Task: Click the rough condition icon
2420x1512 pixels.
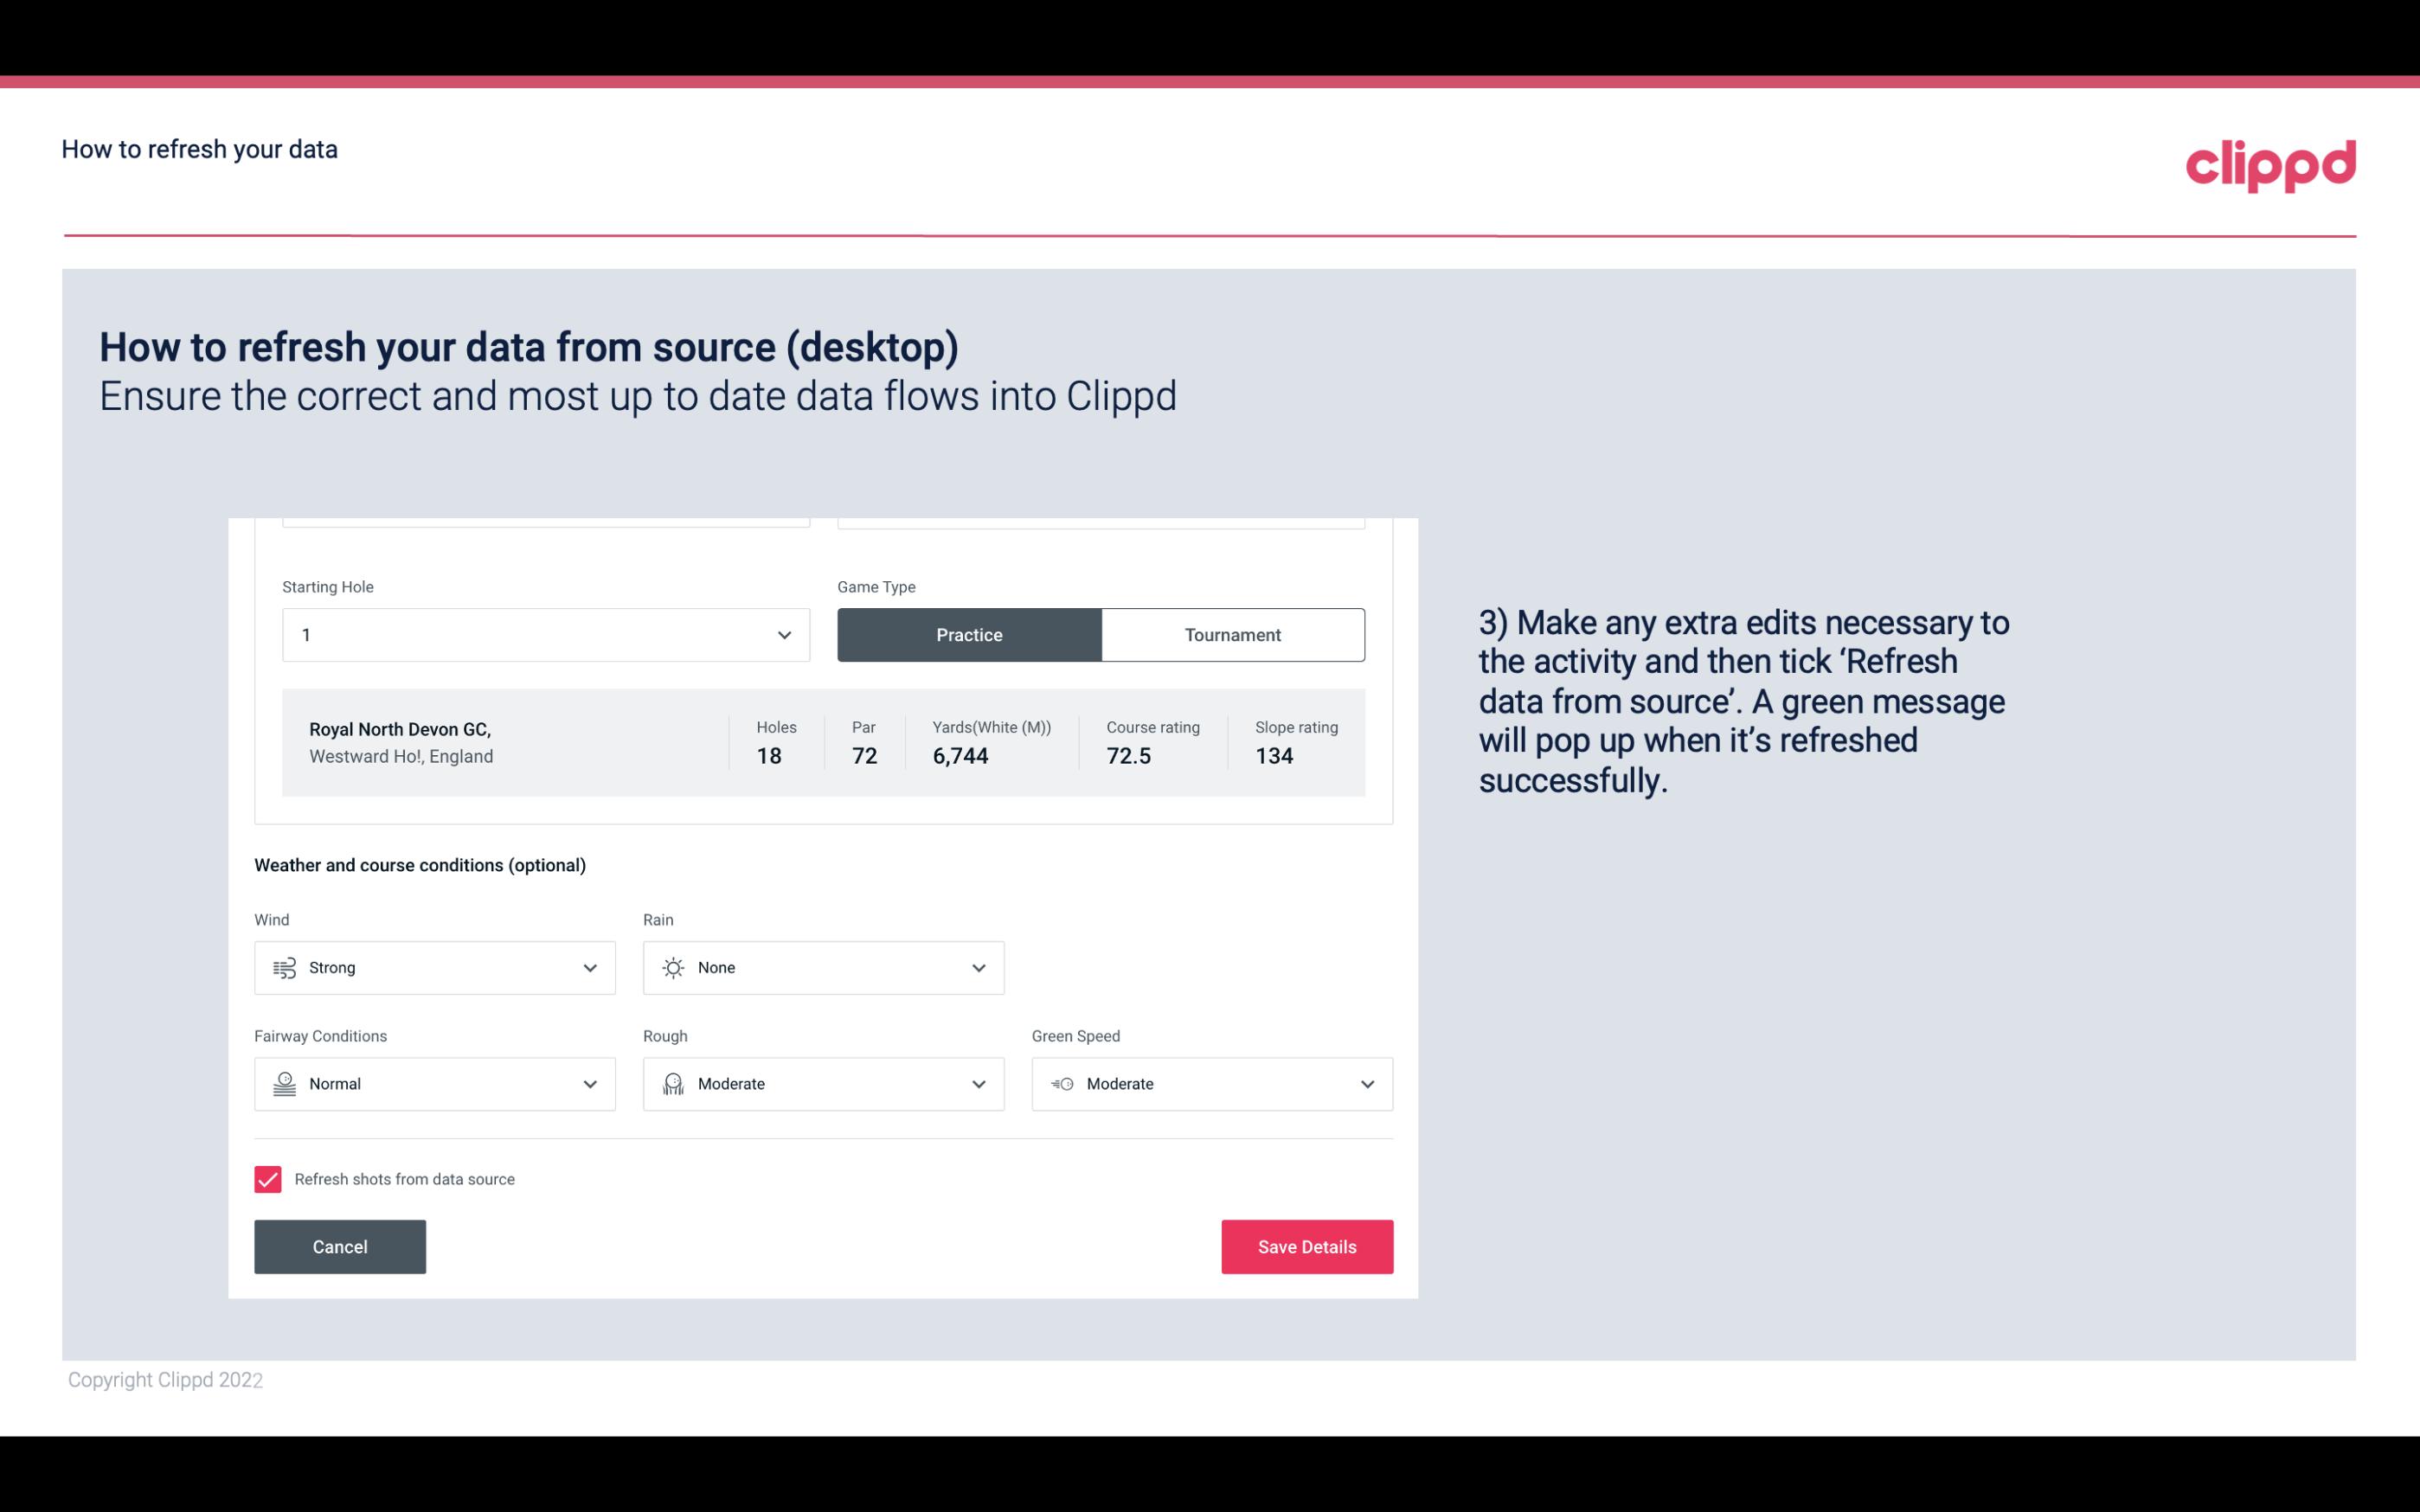Action: point(671,1084)
